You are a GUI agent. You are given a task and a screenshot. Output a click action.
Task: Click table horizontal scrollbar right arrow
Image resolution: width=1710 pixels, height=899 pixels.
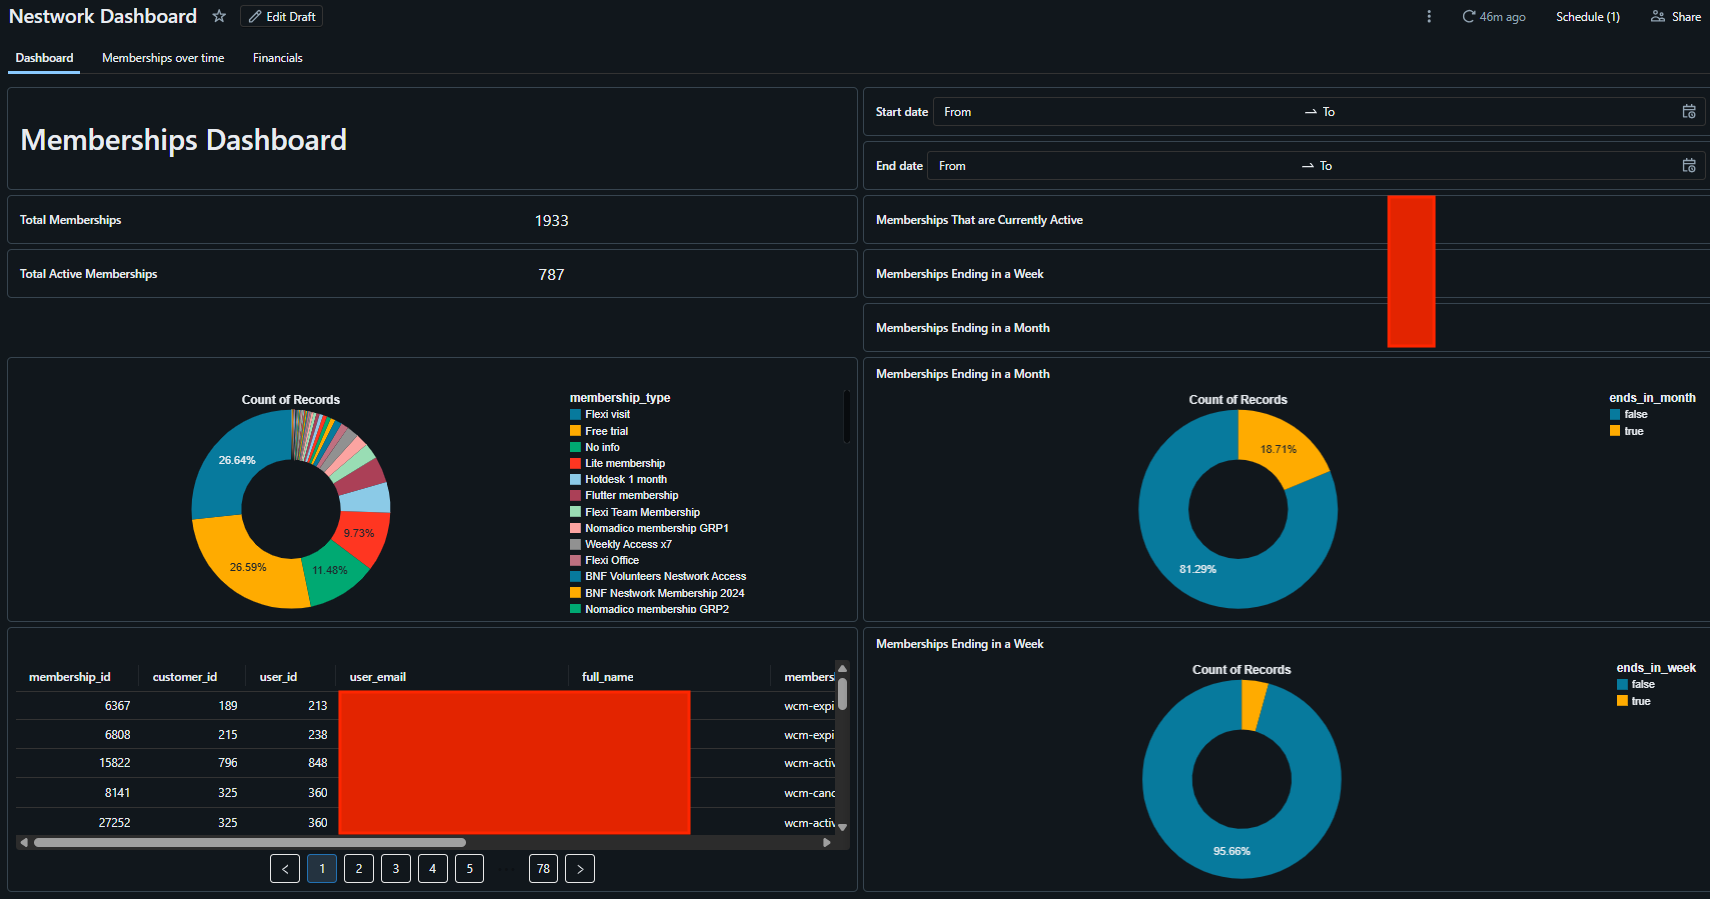[827, 843]
